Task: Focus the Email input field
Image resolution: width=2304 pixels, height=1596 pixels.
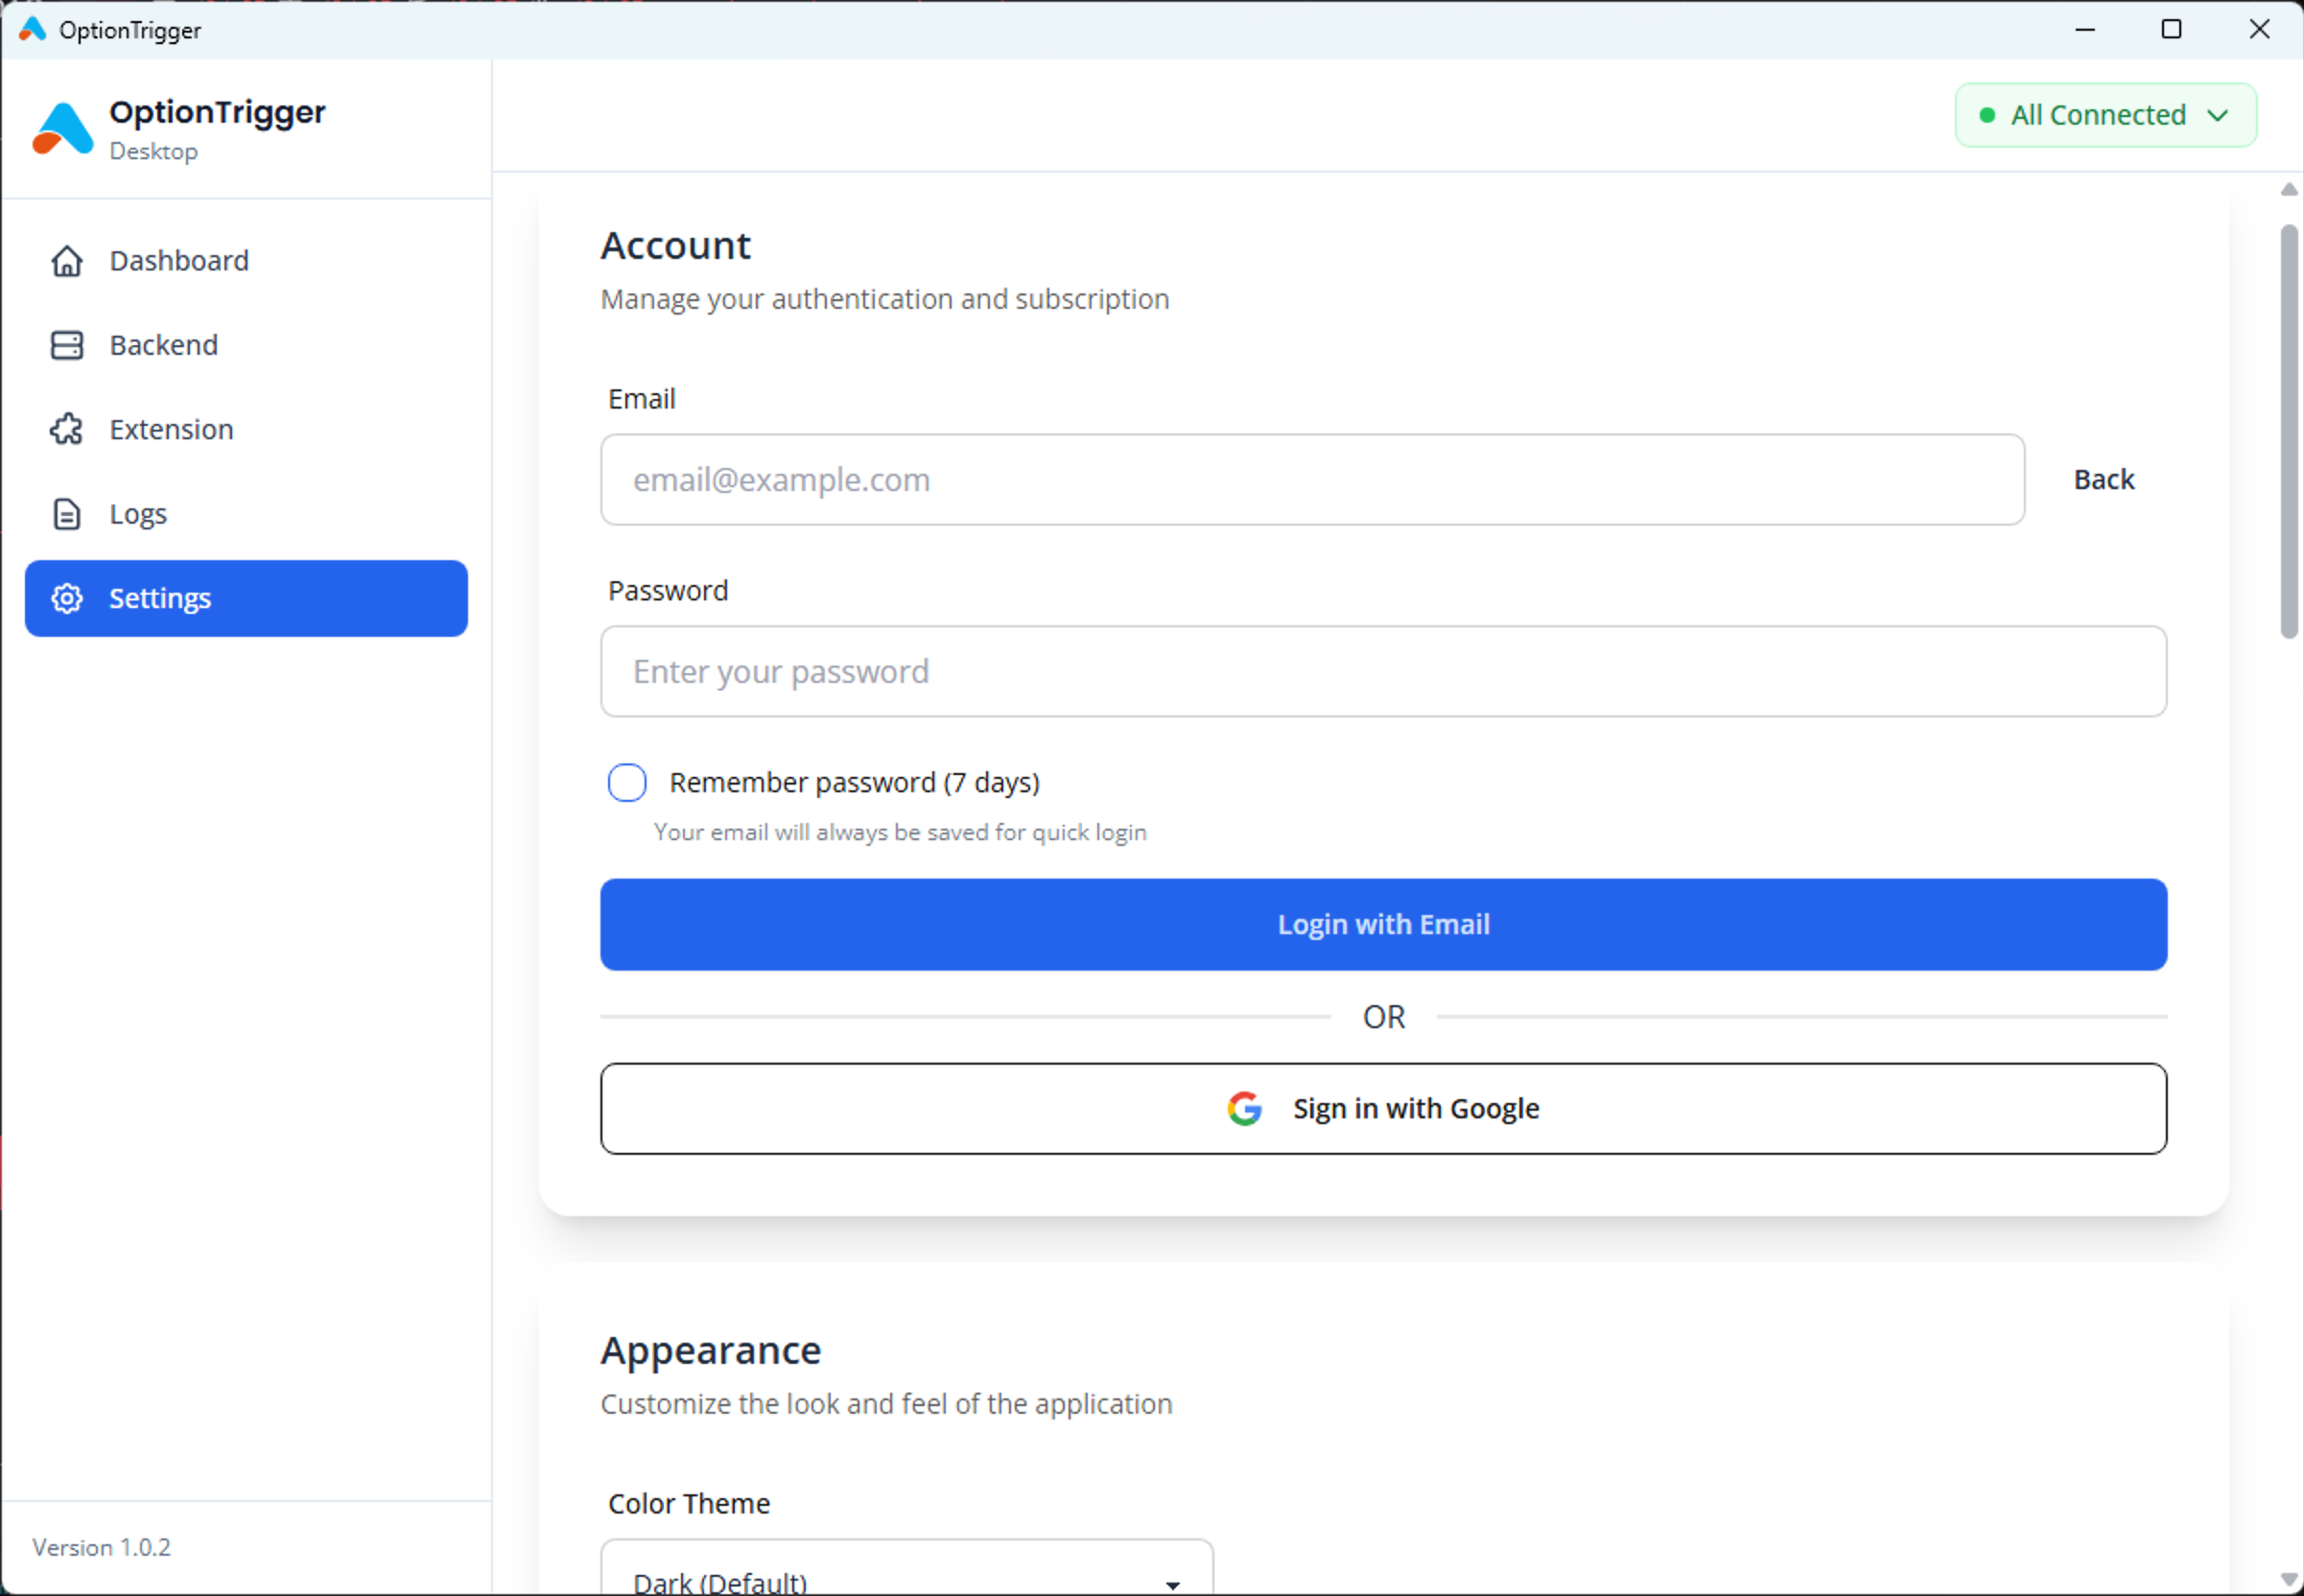Action: click(1313, 480)
